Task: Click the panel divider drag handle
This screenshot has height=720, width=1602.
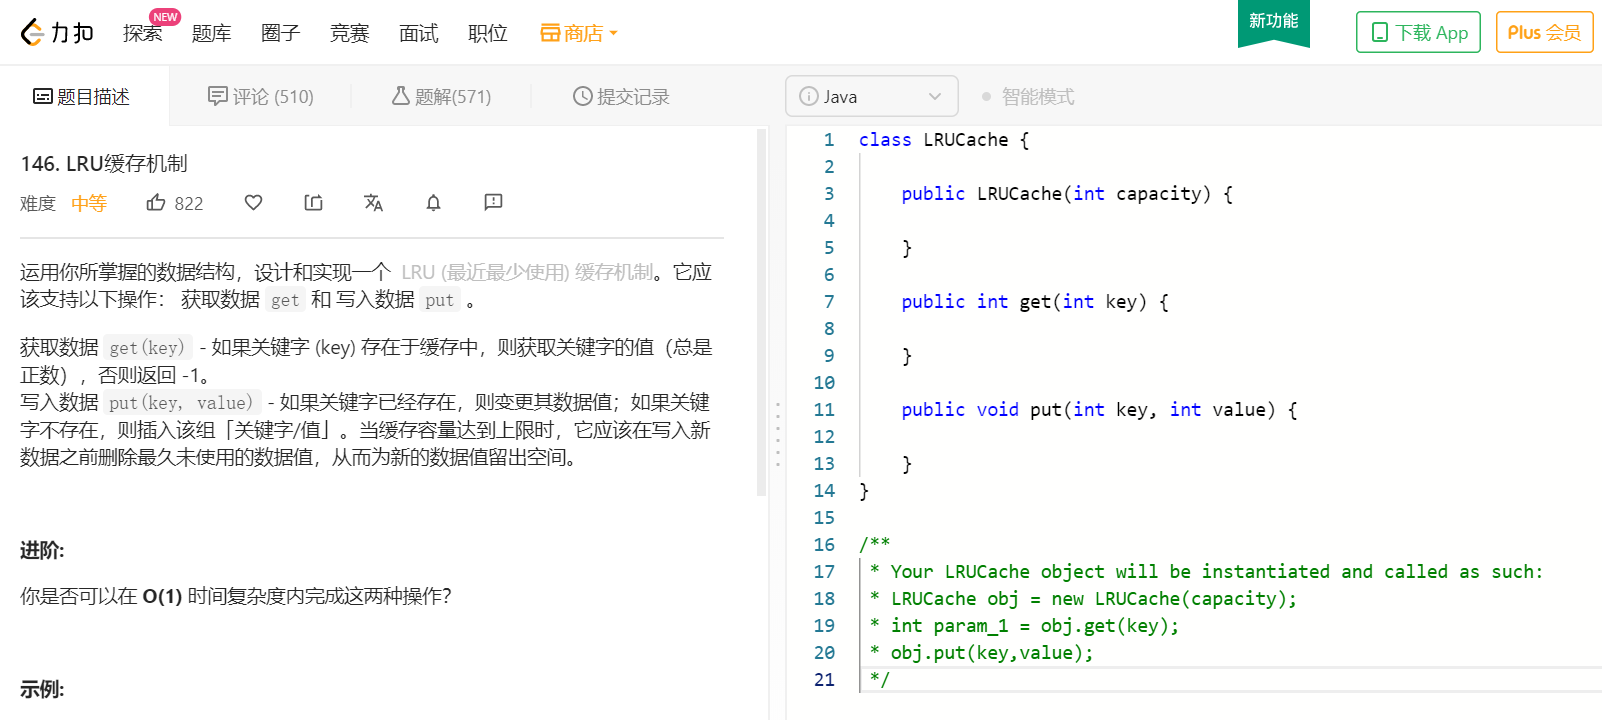Action: click(x=778, y=434)
